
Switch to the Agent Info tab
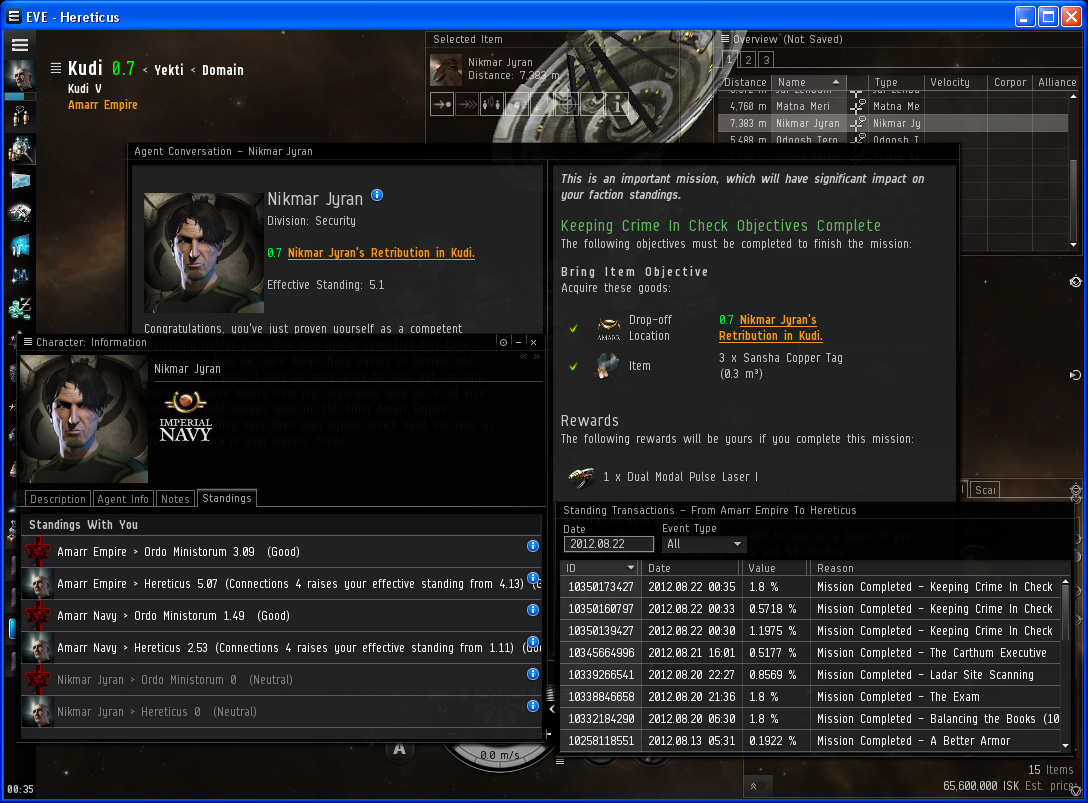click(x=123, y=499)
